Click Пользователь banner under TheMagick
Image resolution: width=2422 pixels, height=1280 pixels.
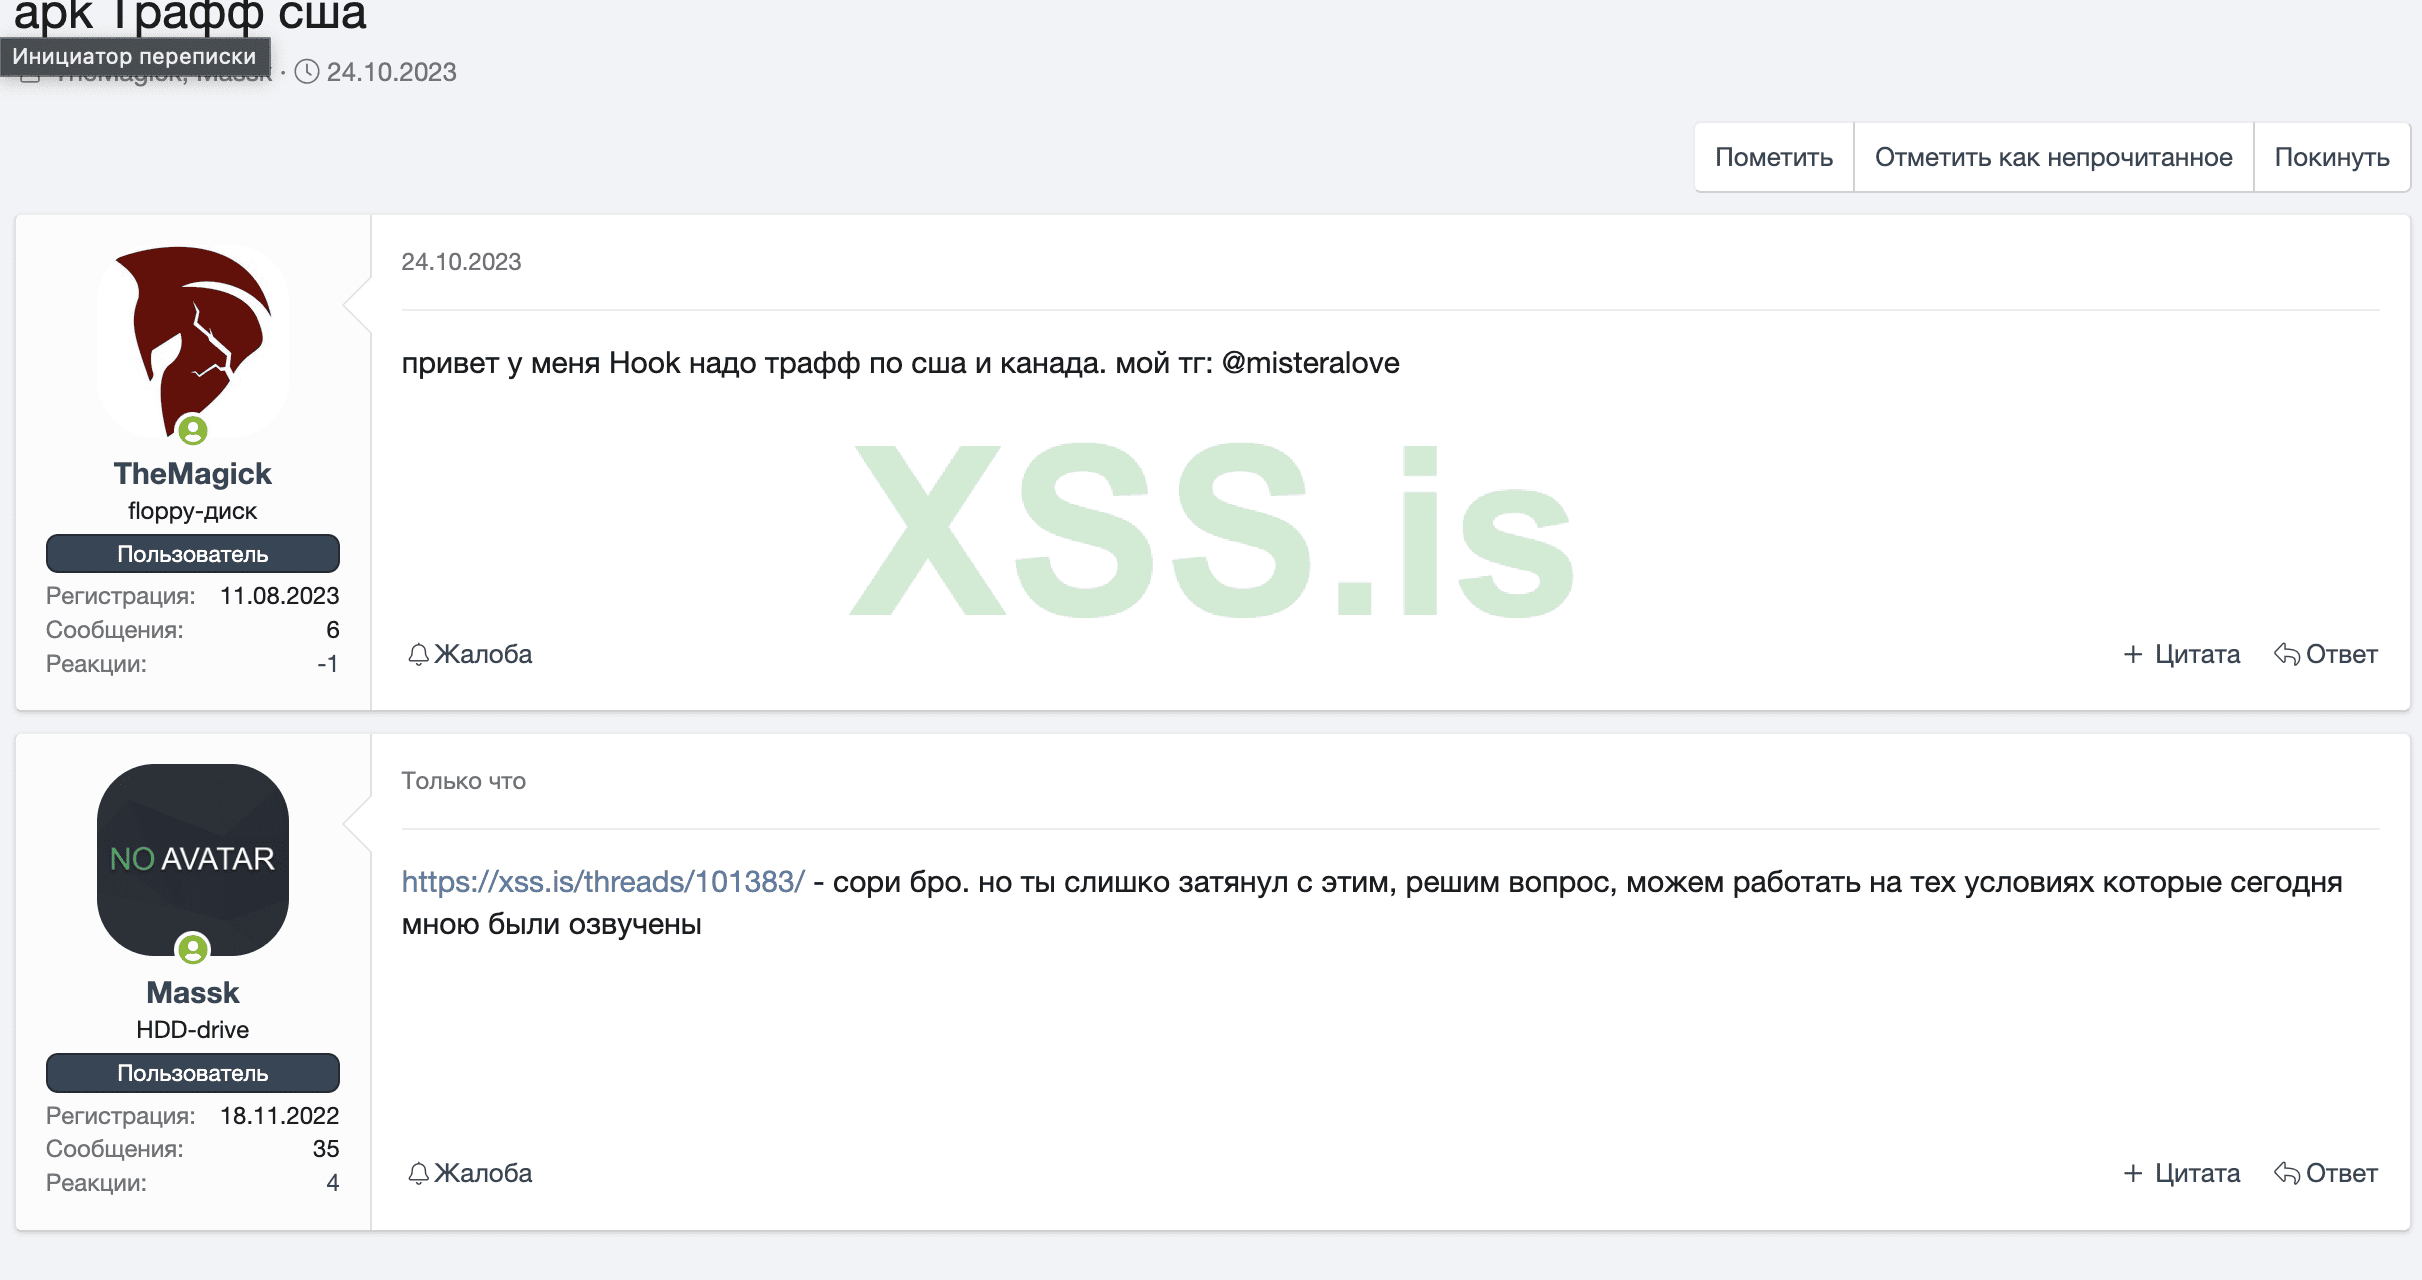point(192,554)
